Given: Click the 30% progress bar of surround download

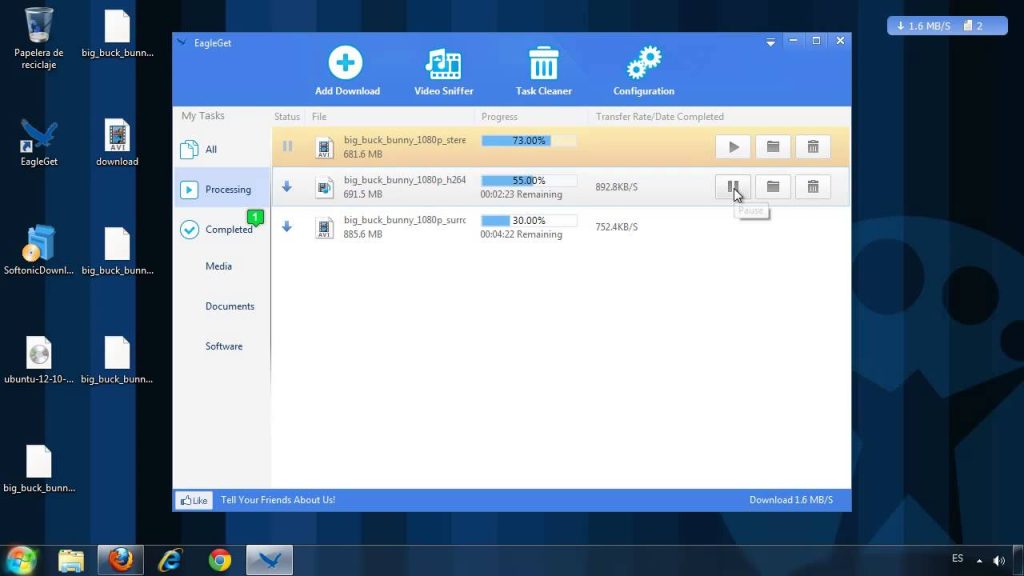Looking at the screenshot, I should (528, 220).
